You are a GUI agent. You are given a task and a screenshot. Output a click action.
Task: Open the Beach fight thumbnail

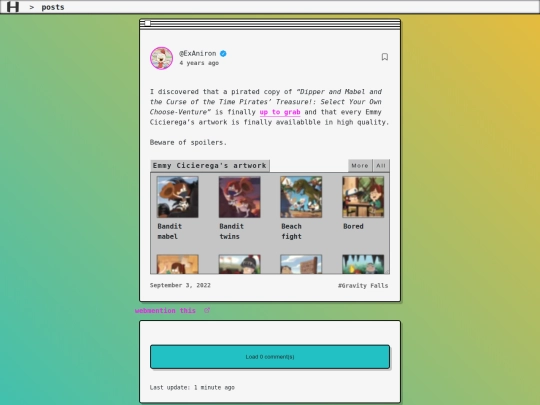coord(301,197)
